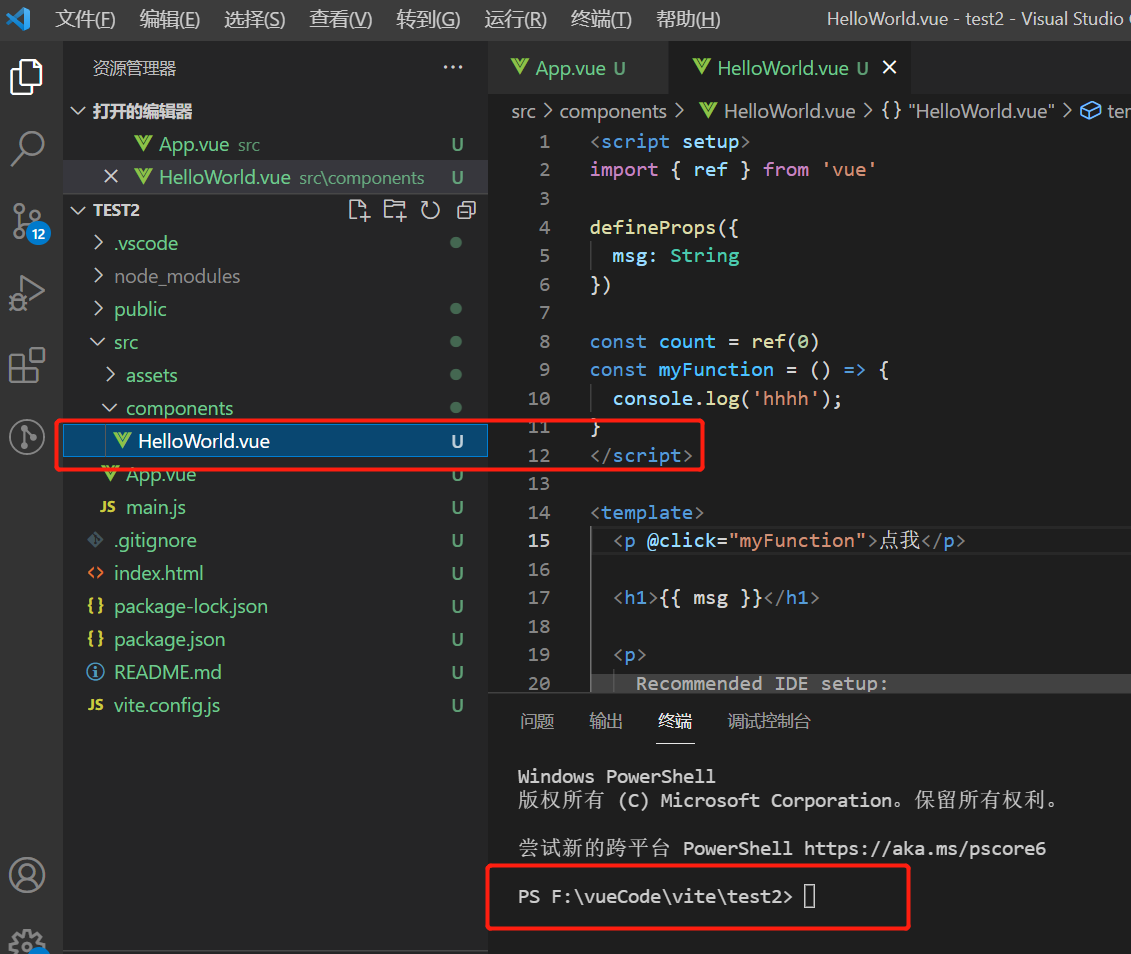Viewport: 1131px width, 954px height.
Task: Click line number 8 in editor gutter
Action: tap(545, 342)
